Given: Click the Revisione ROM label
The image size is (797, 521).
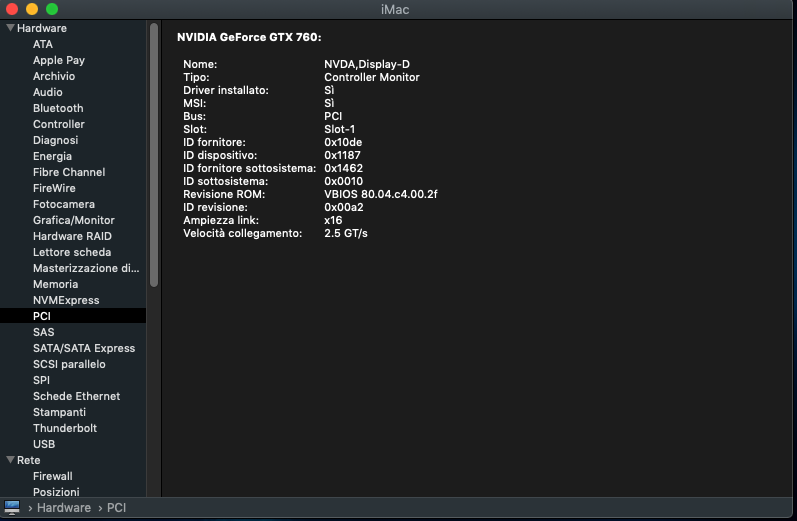Looking at the screenshot, I should [x=224, y=194].
